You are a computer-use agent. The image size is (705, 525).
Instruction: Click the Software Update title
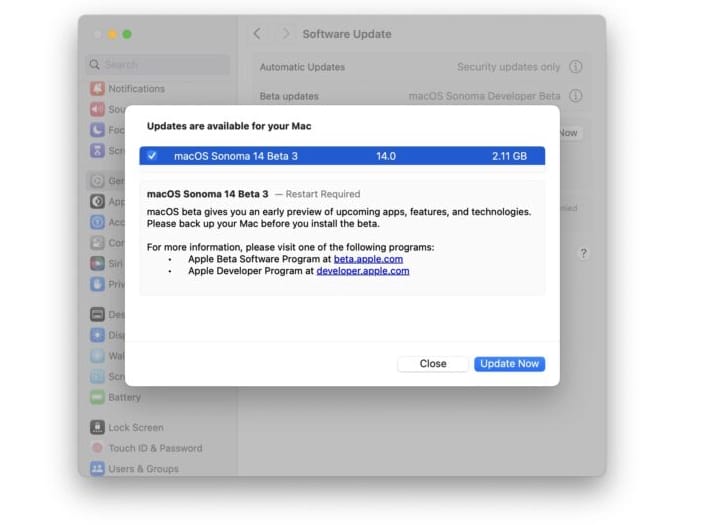point(347,34)
